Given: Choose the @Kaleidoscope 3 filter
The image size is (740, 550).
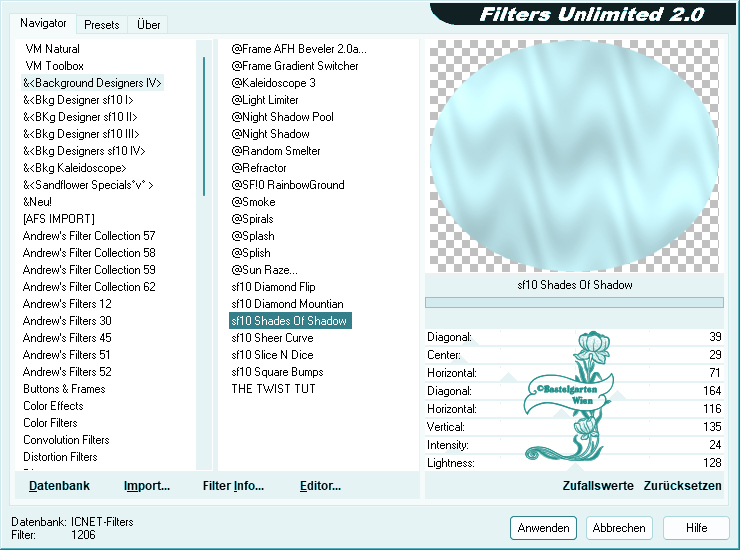Looking at the screenshot, I should [273, 83].
